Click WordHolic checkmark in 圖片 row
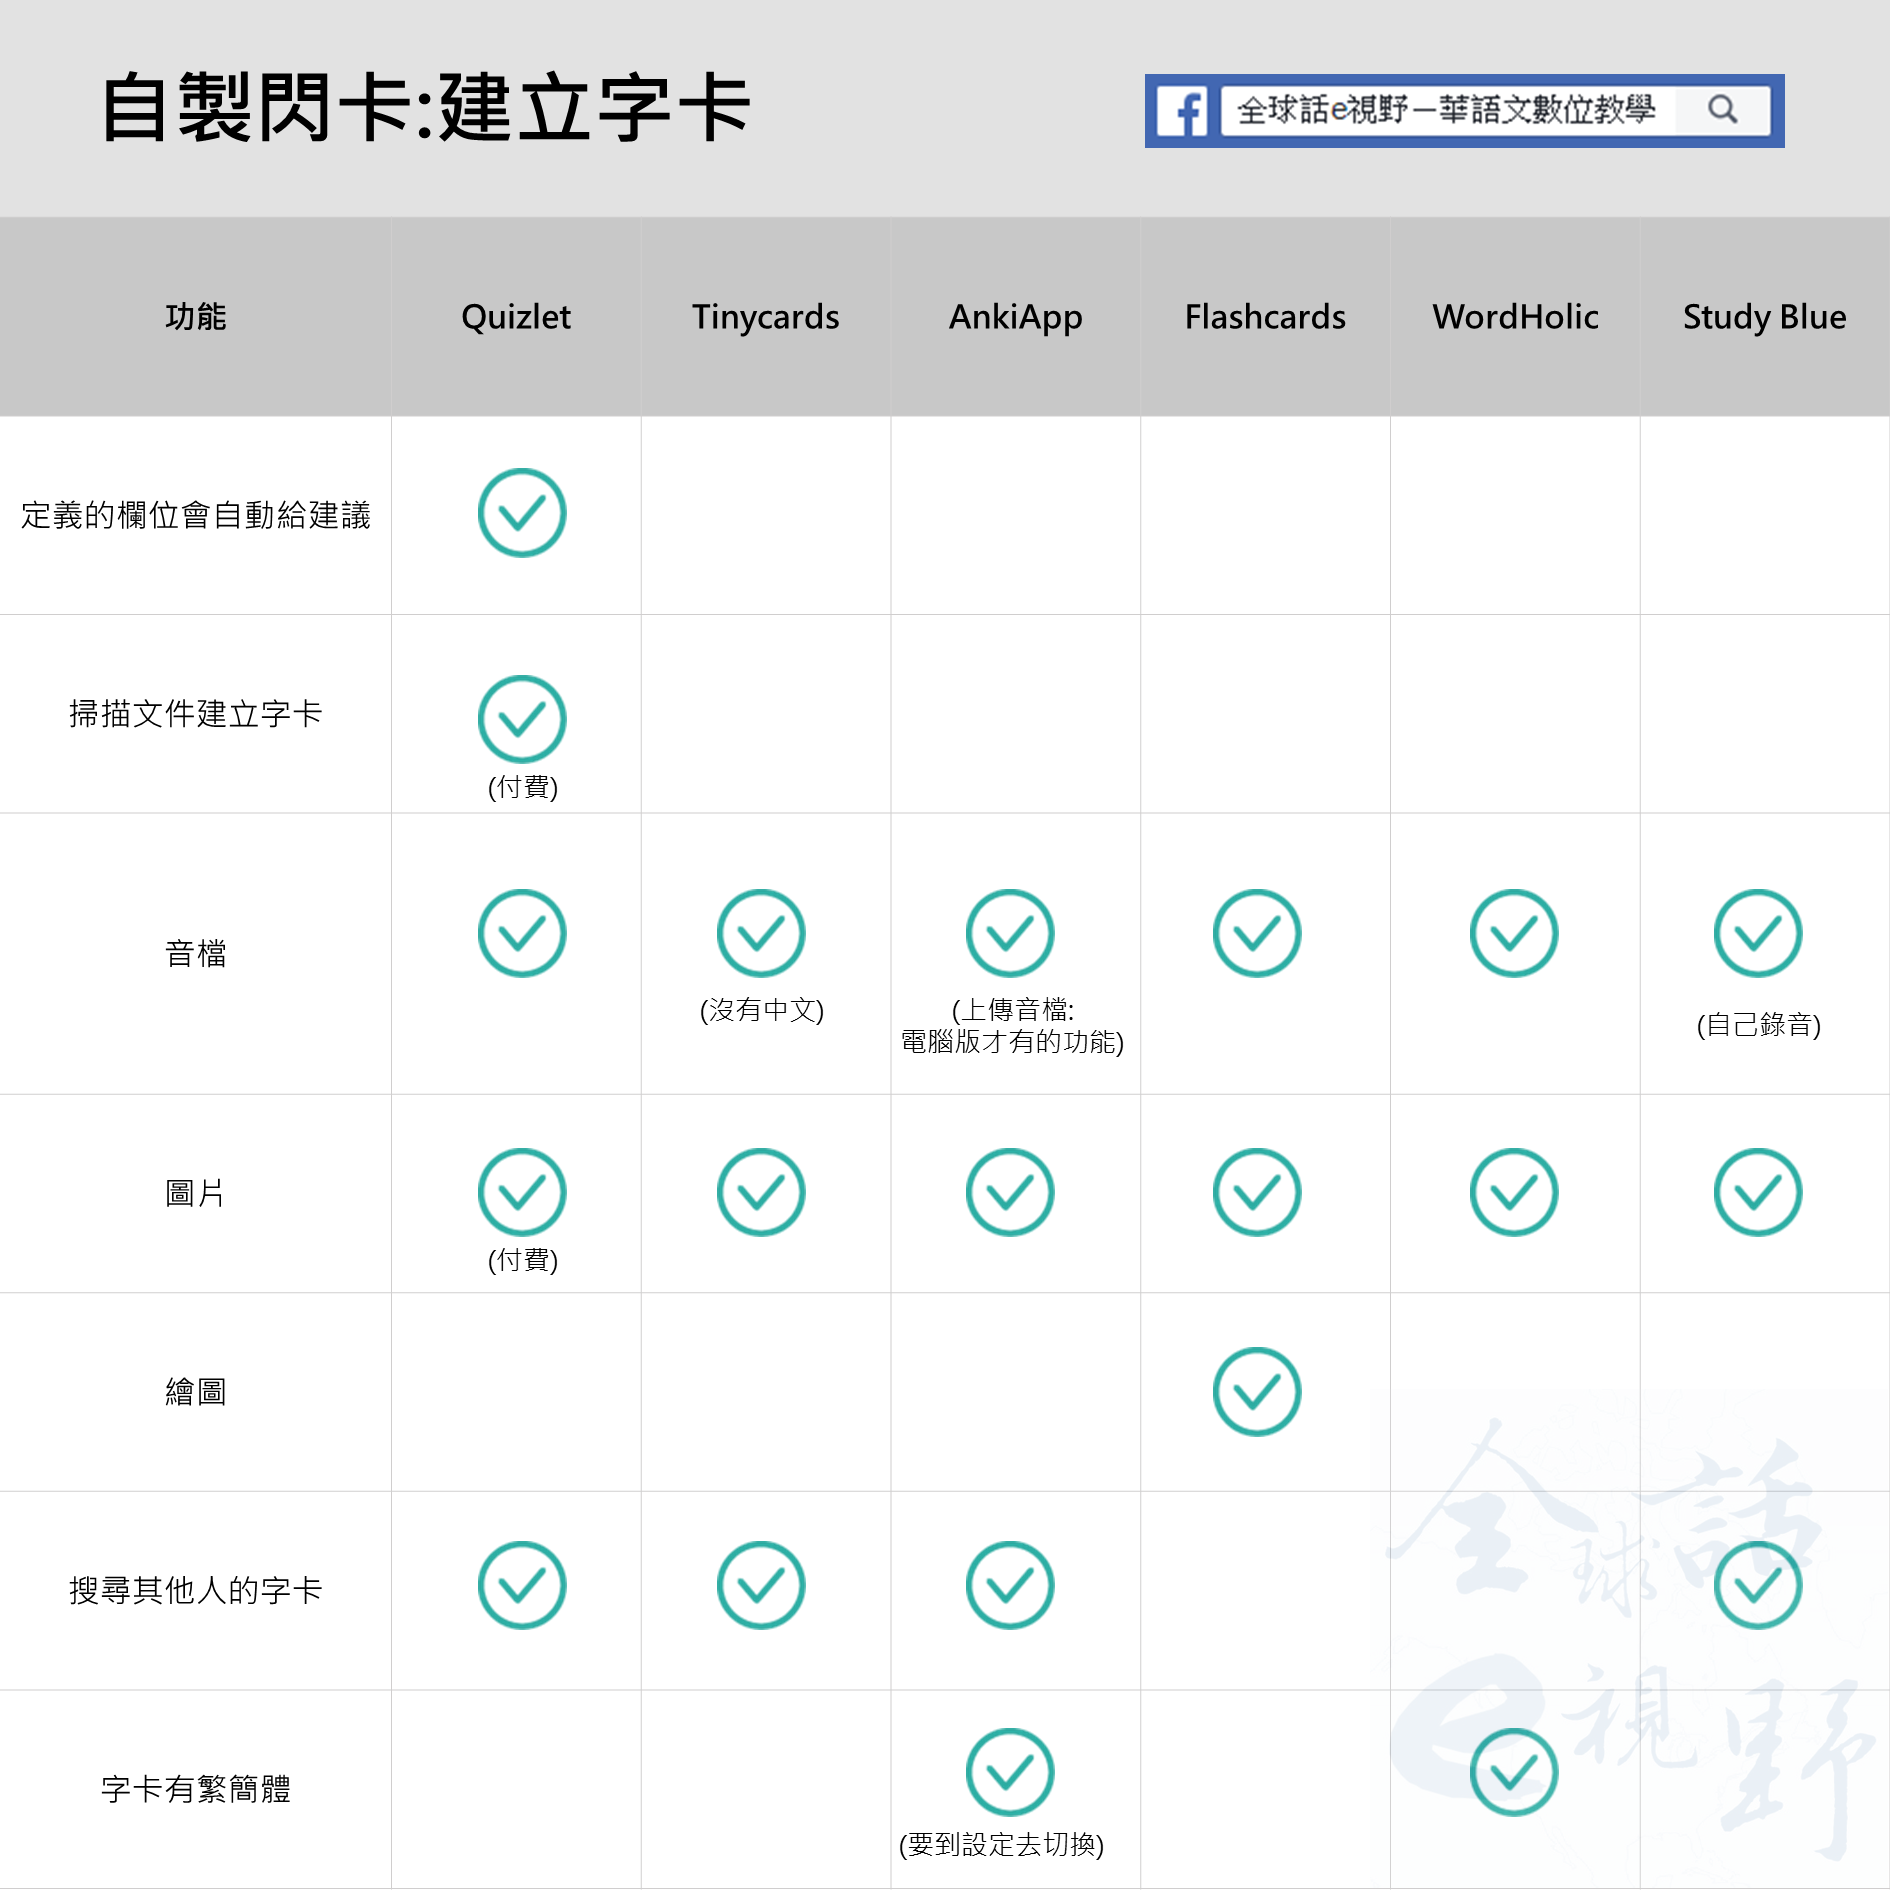This screenshot has height=1890, width=1890. pyautogui.click(x=1514, y=1192)
